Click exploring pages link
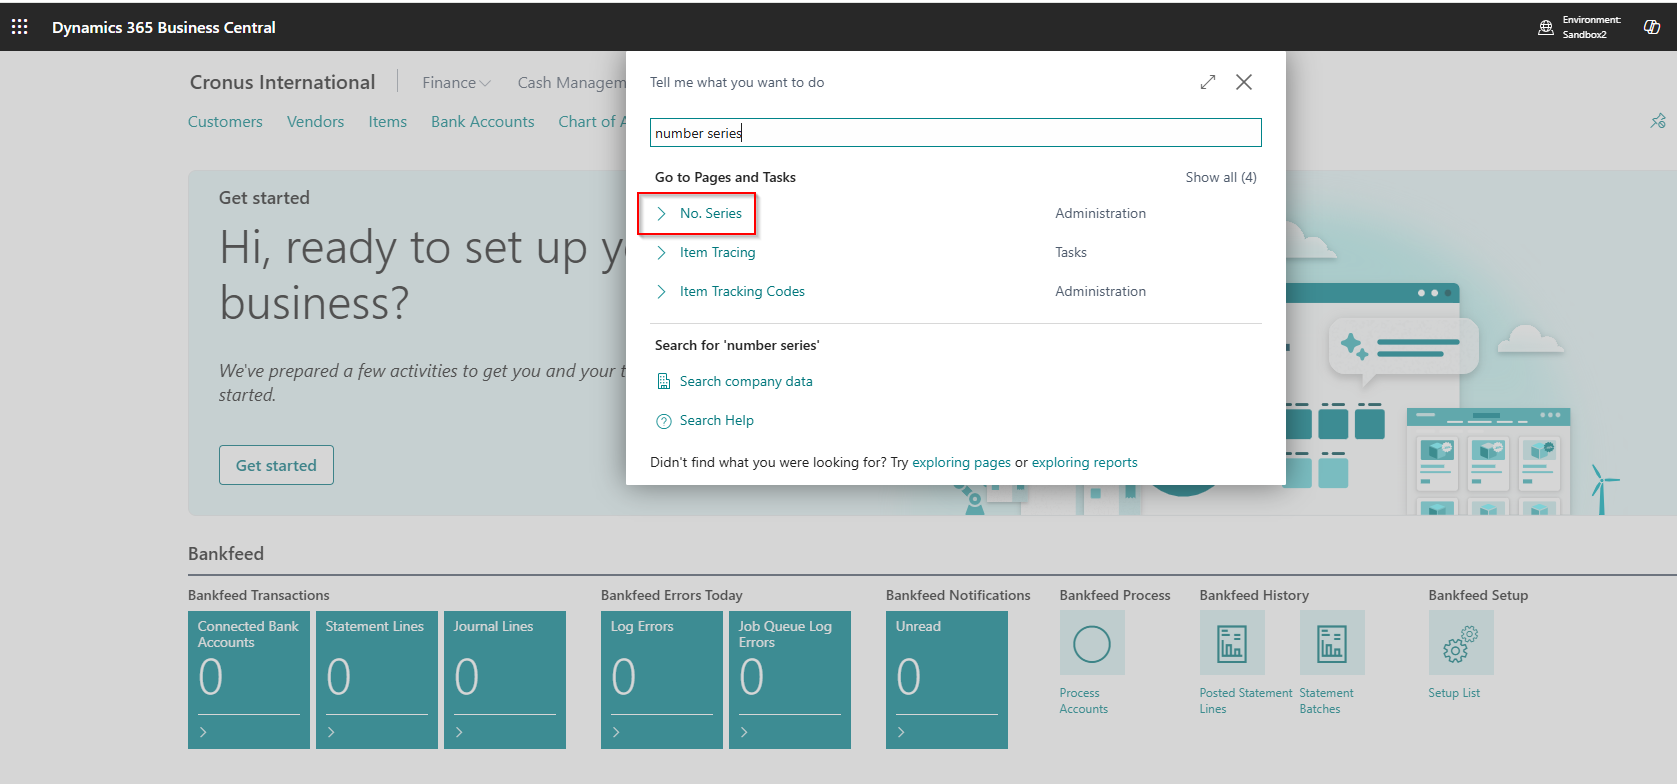The height and width of the screenshot is (784, 1677). [x=961, y=462]
